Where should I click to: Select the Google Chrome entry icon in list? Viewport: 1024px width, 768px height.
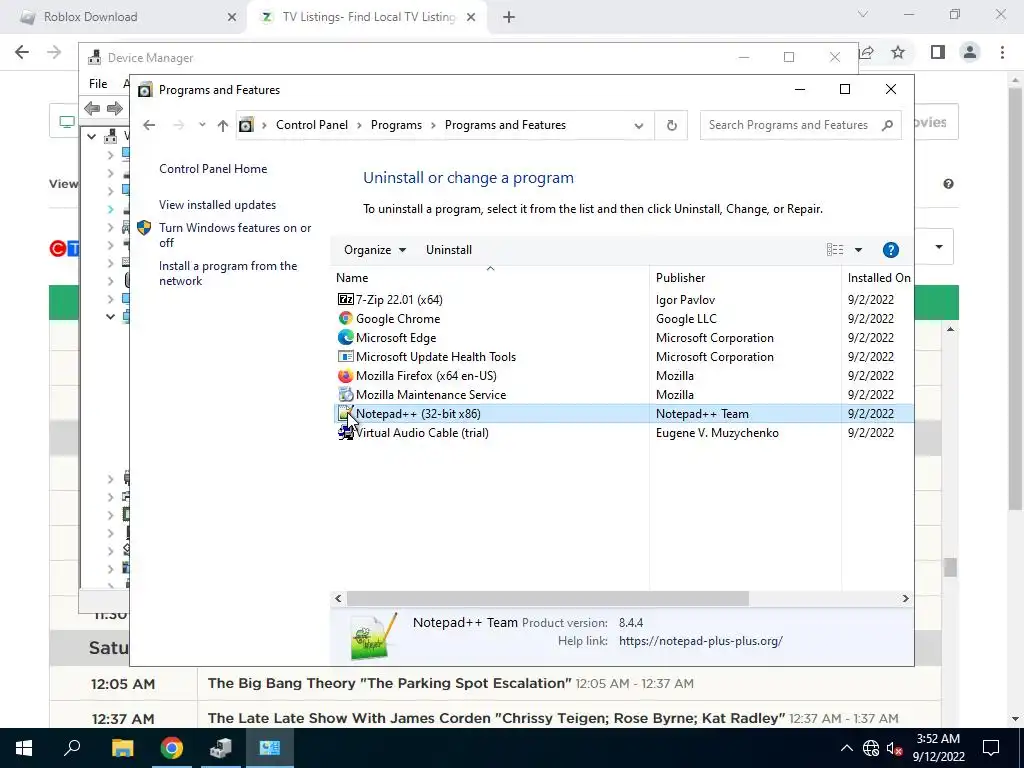pos(345,319)
